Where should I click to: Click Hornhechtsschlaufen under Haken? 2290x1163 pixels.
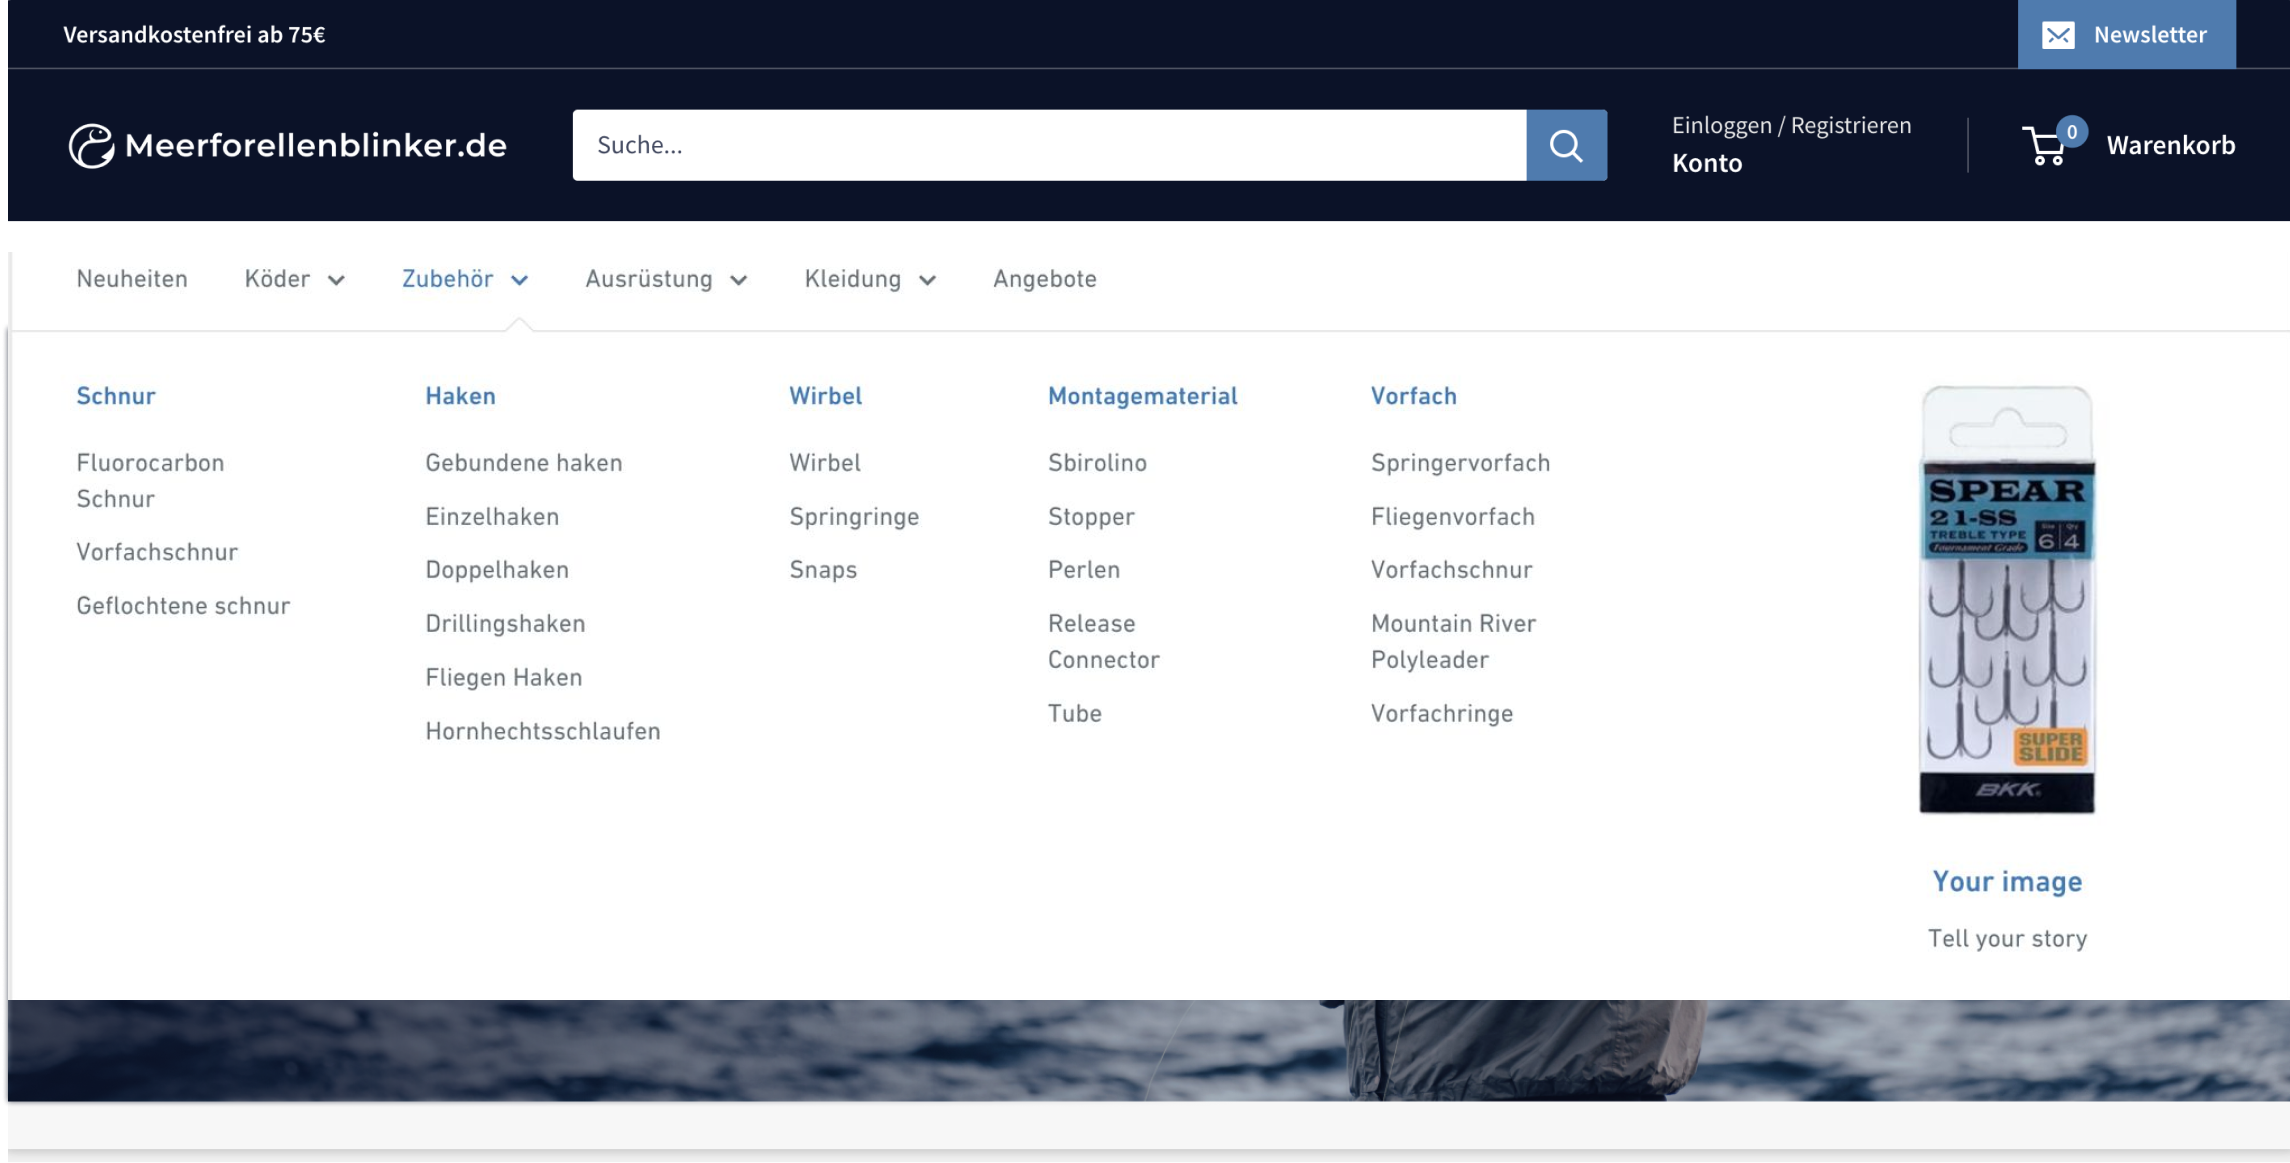543,730
